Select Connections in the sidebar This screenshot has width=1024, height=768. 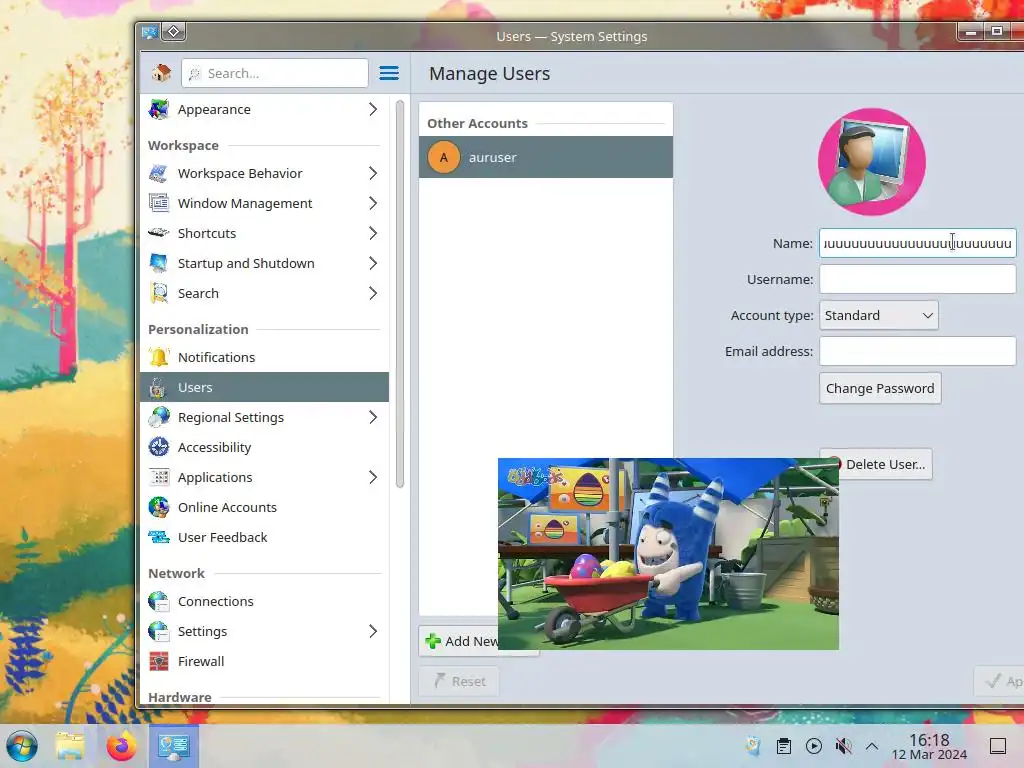click(x=264, y=601)
